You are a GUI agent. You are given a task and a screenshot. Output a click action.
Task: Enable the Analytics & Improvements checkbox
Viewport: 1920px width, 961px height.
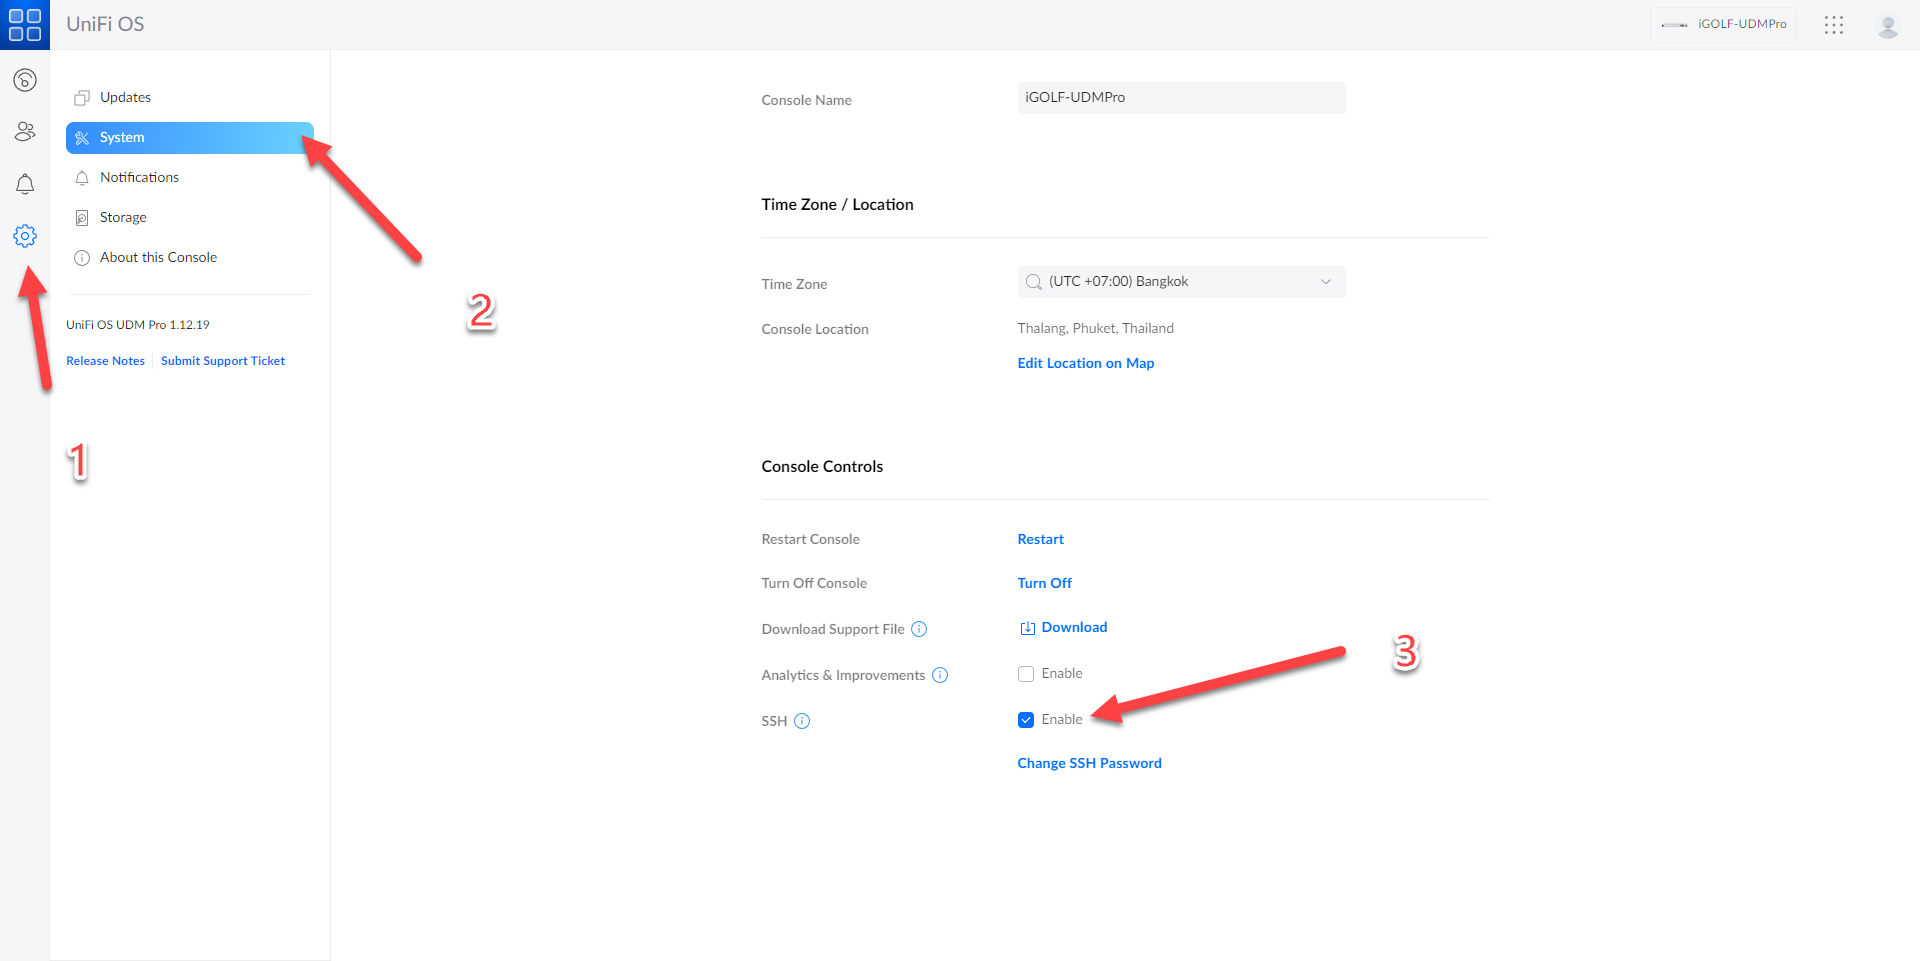[x=1026, y=674]
